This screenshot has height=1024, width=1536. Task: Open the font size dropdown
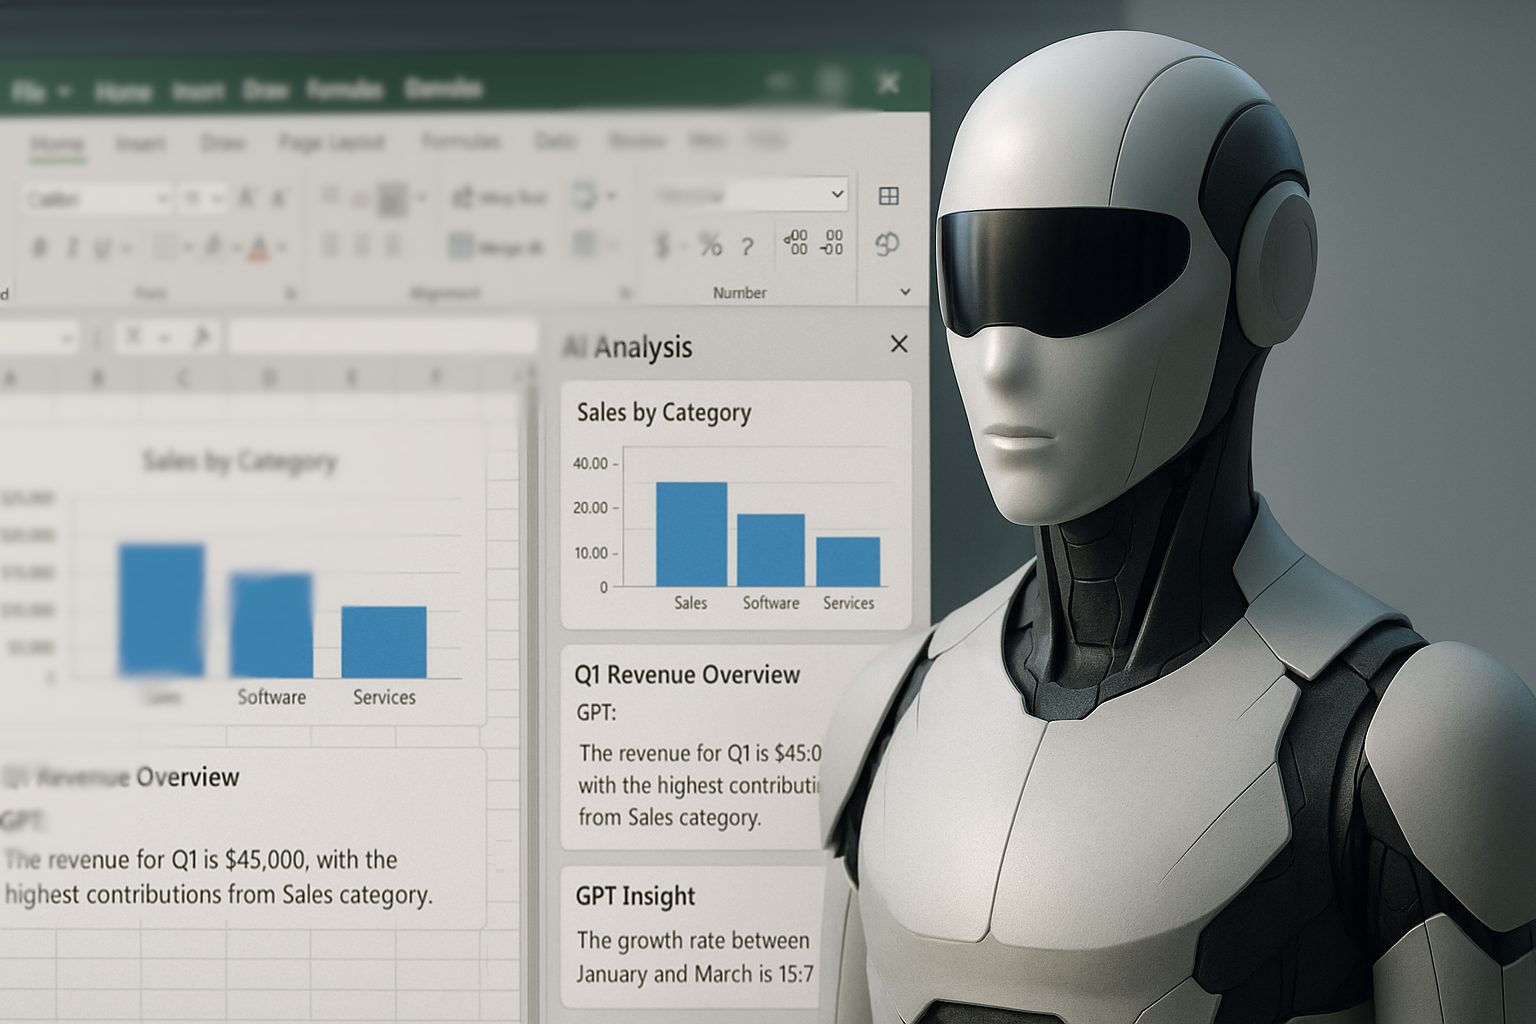203,200
